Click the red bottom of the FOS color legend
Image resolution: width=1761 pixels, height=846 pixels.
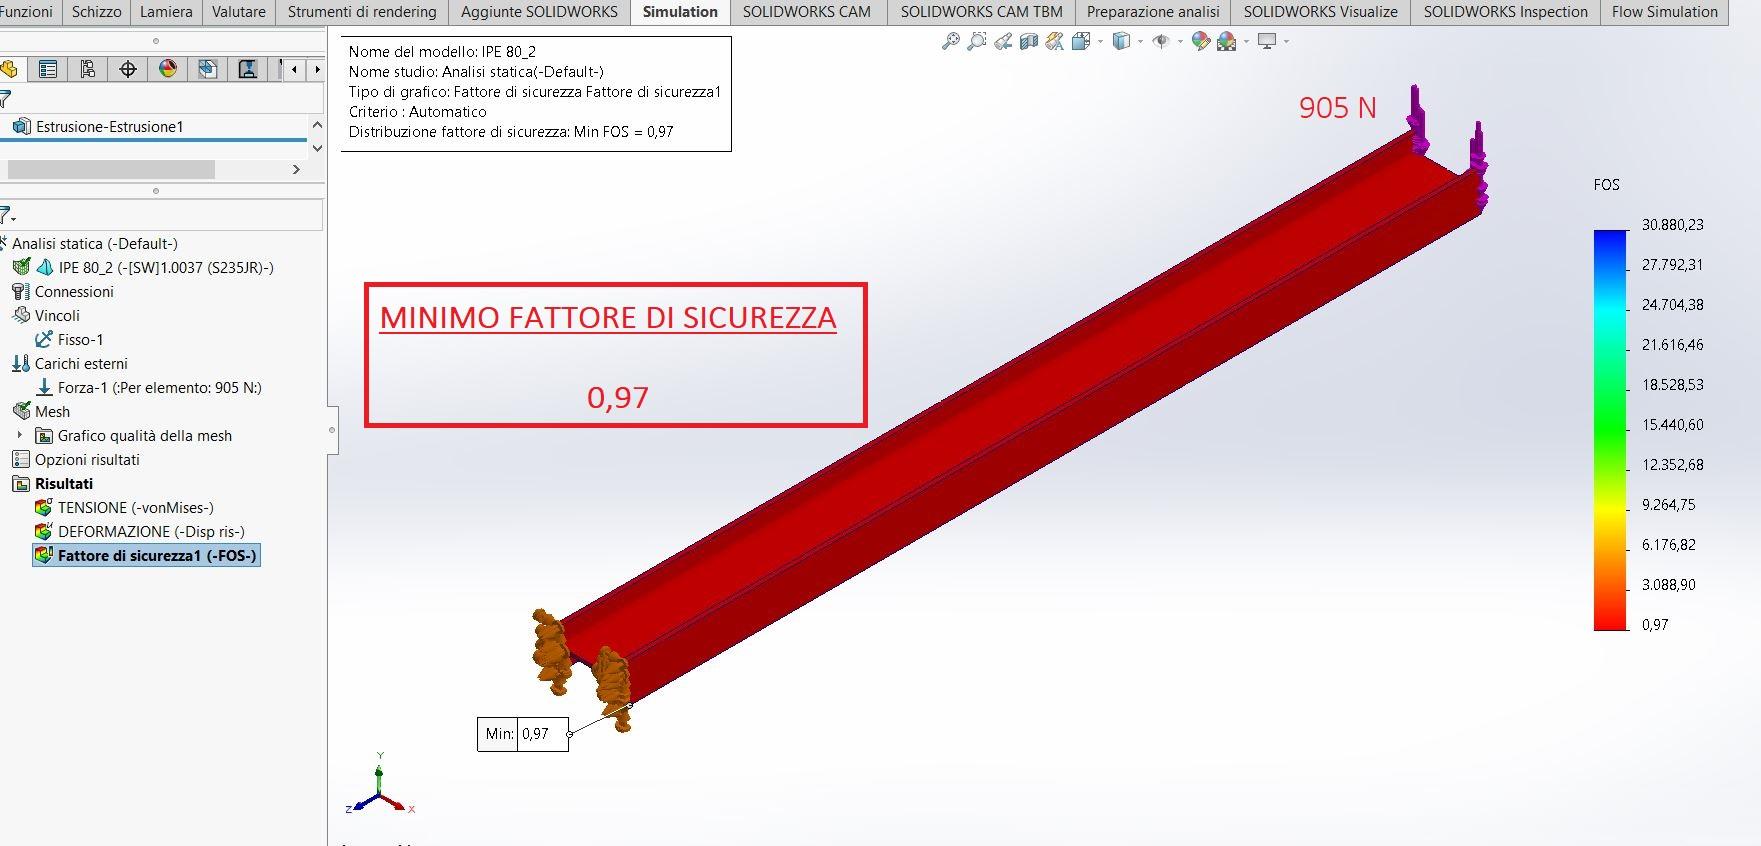[x=1609, y=622]
